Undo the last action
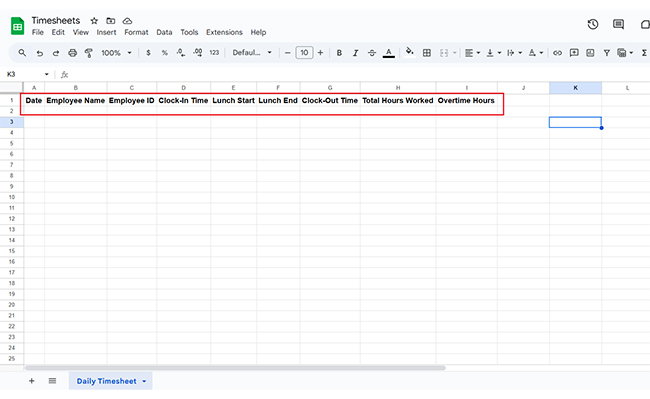The width and height of the screenshot is (650, 399). point(40,53)
